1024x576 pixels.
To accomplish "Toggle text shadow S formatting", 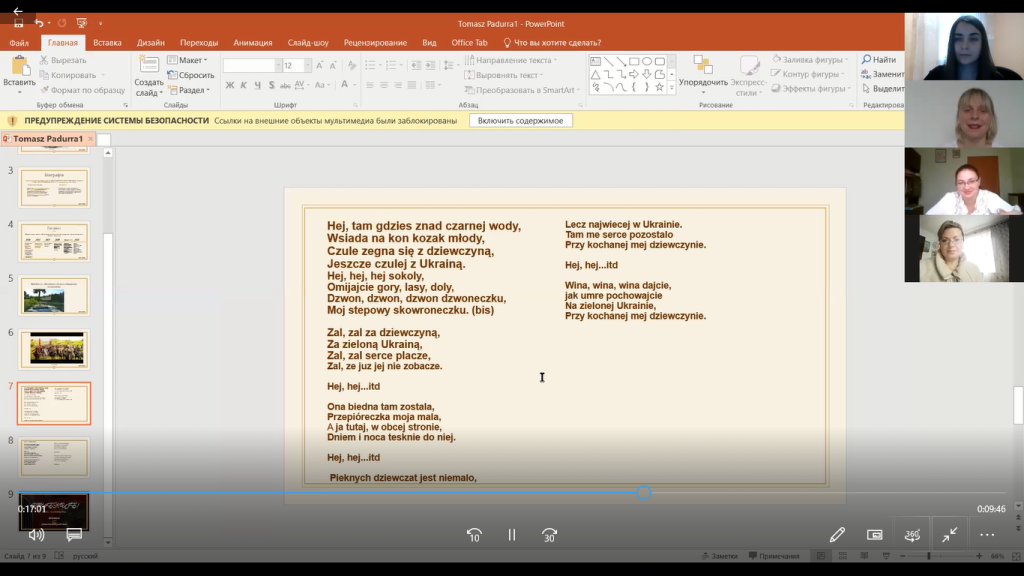I will [271, 85].
